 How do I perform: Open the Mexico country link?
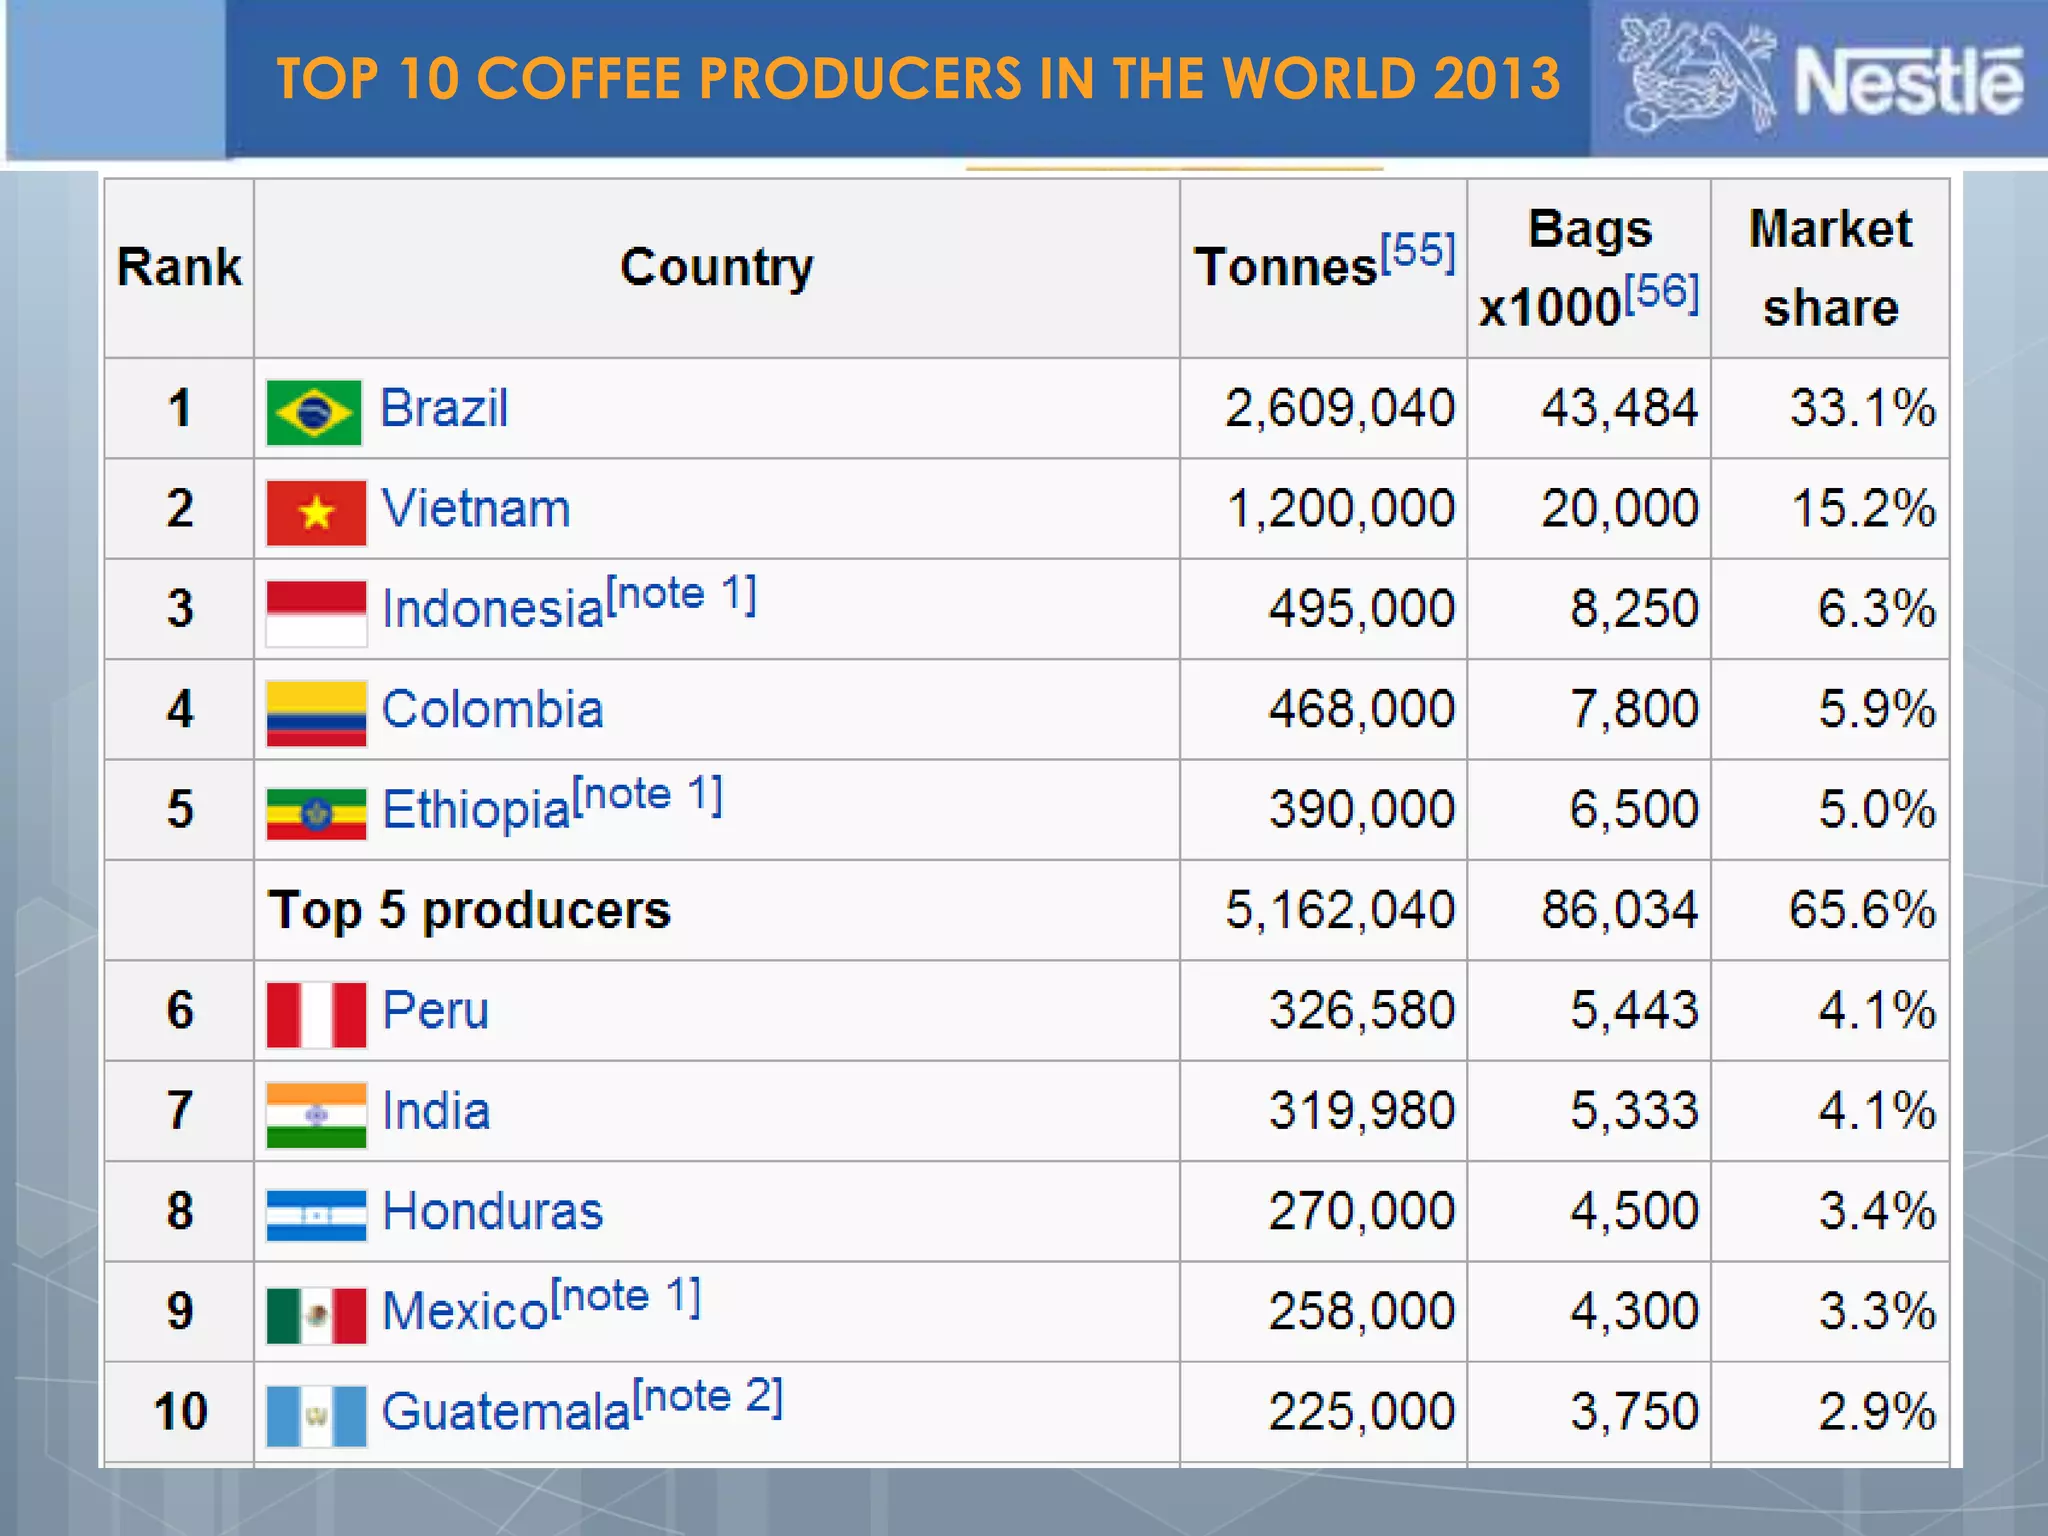[x=466, y=1311]
